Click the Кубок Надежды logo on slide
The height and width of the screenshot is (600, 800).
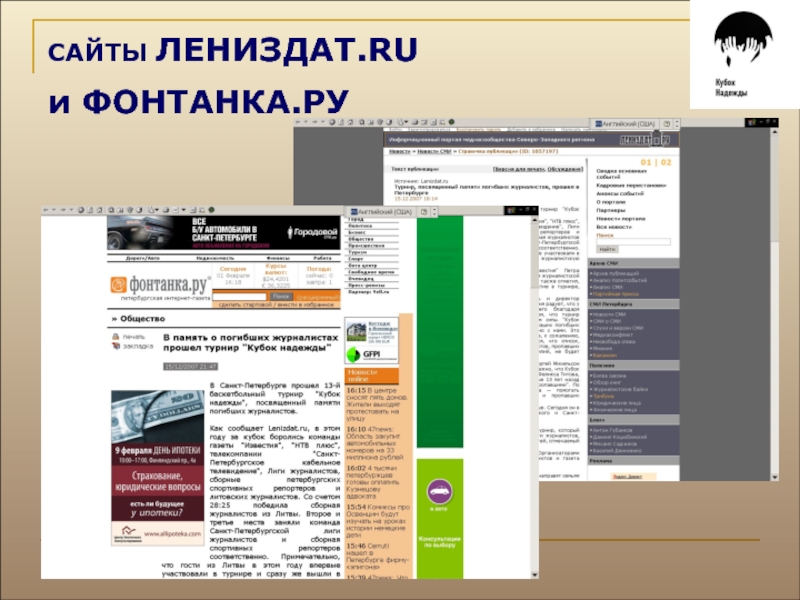click(x=743, y=54)
